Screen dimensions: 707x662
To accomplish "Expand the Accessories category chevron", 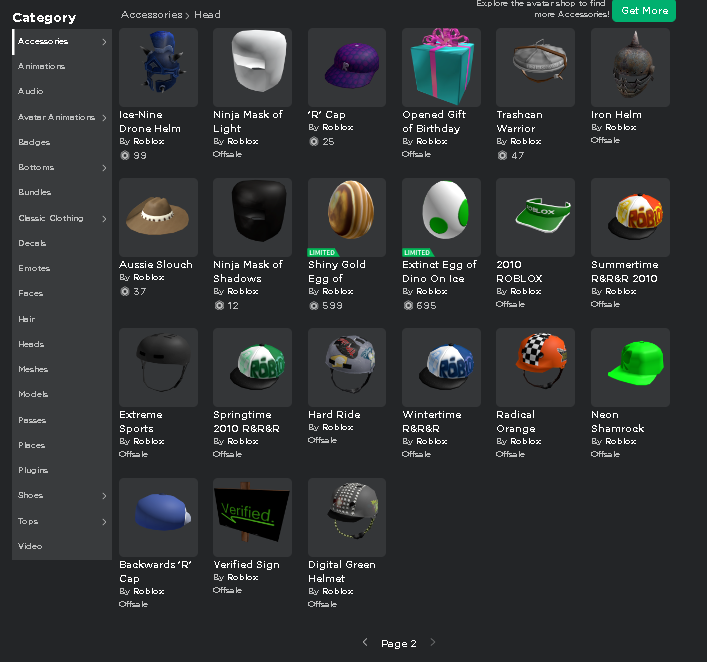I will coord(104,42).
